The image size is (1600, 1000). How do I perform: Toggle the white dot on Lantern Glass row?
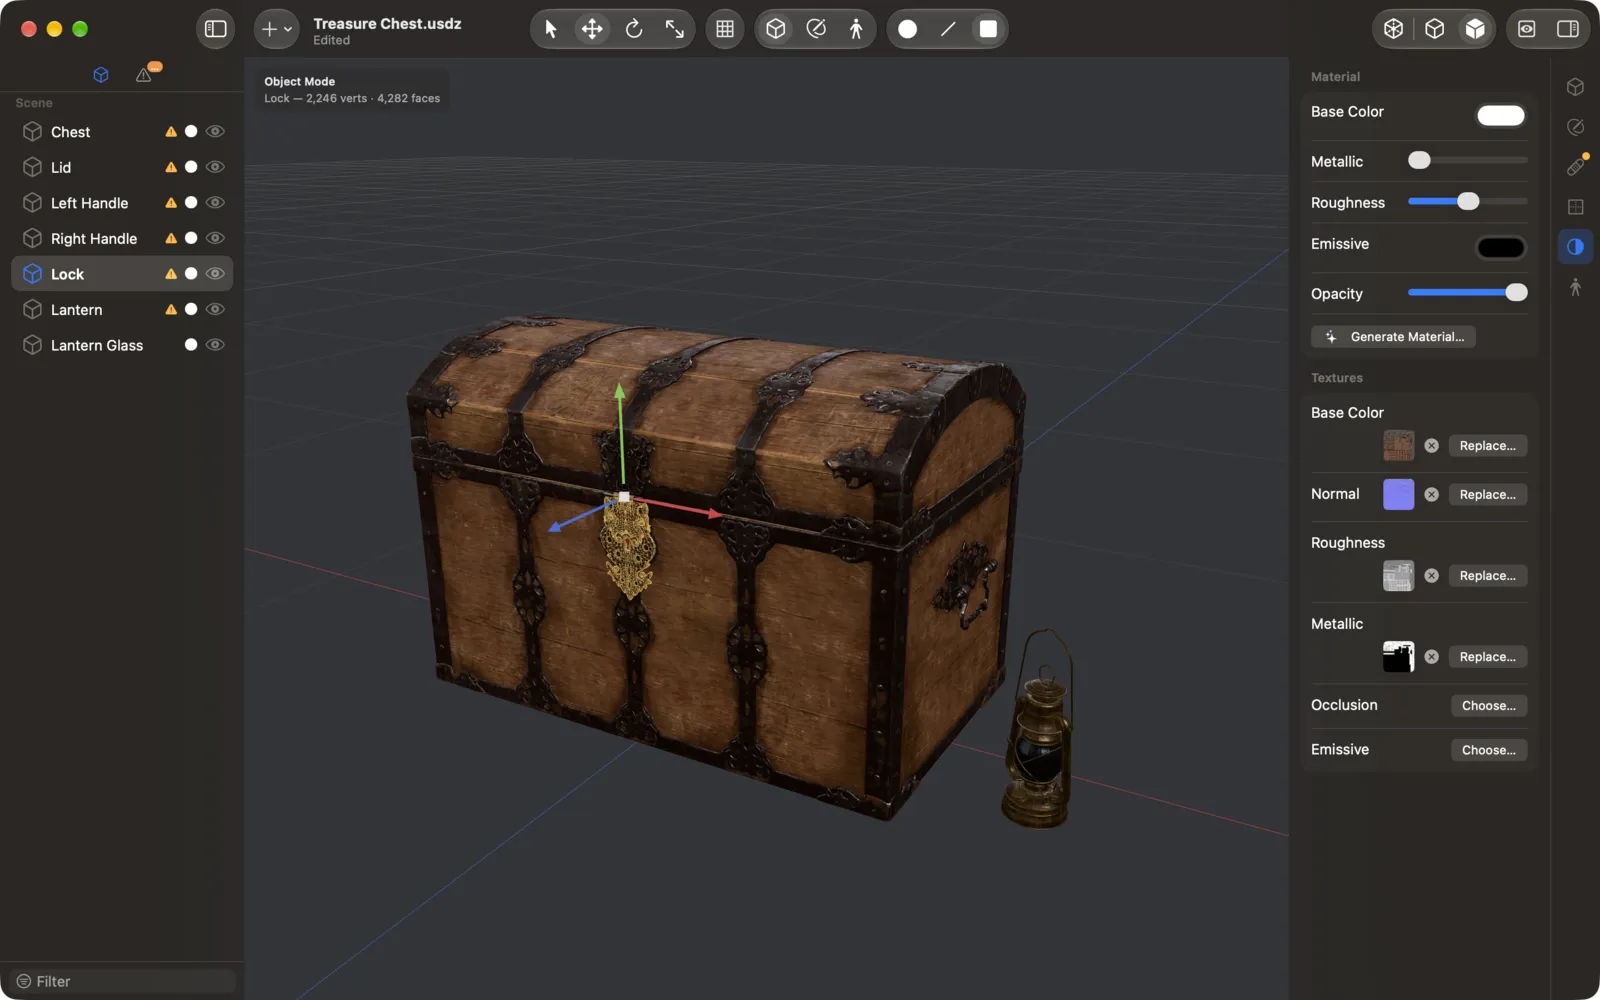pyautogui.click(x=191, y=345)
